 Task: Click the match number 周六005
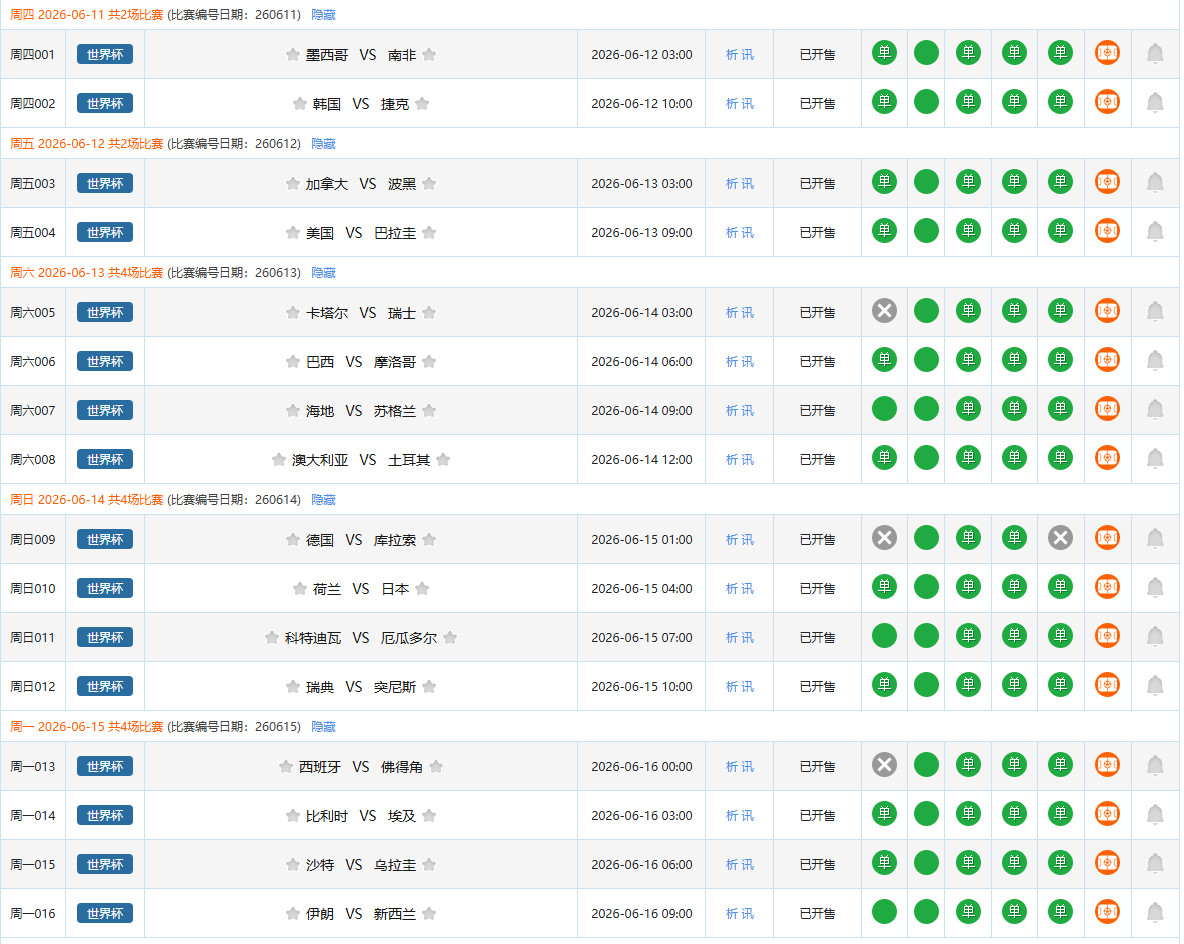click(32, 313)
